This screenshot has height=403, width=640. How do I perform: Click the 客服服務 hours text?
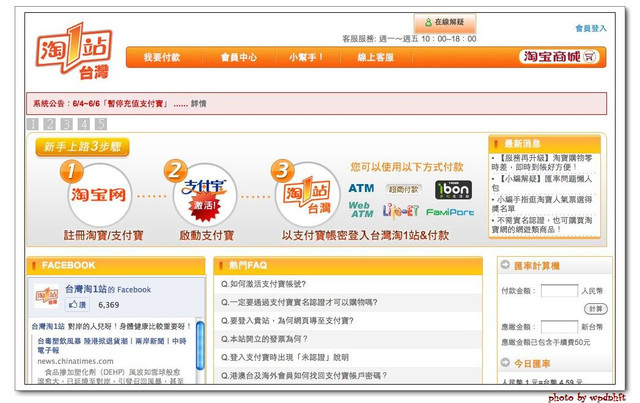point(409,39)
